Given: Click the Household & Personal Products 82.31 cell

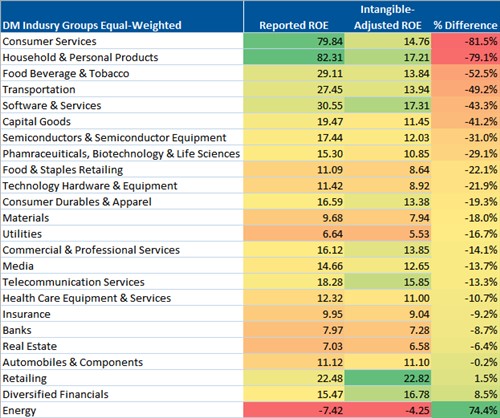Looking at the screenshot, I should coord(294,57).
